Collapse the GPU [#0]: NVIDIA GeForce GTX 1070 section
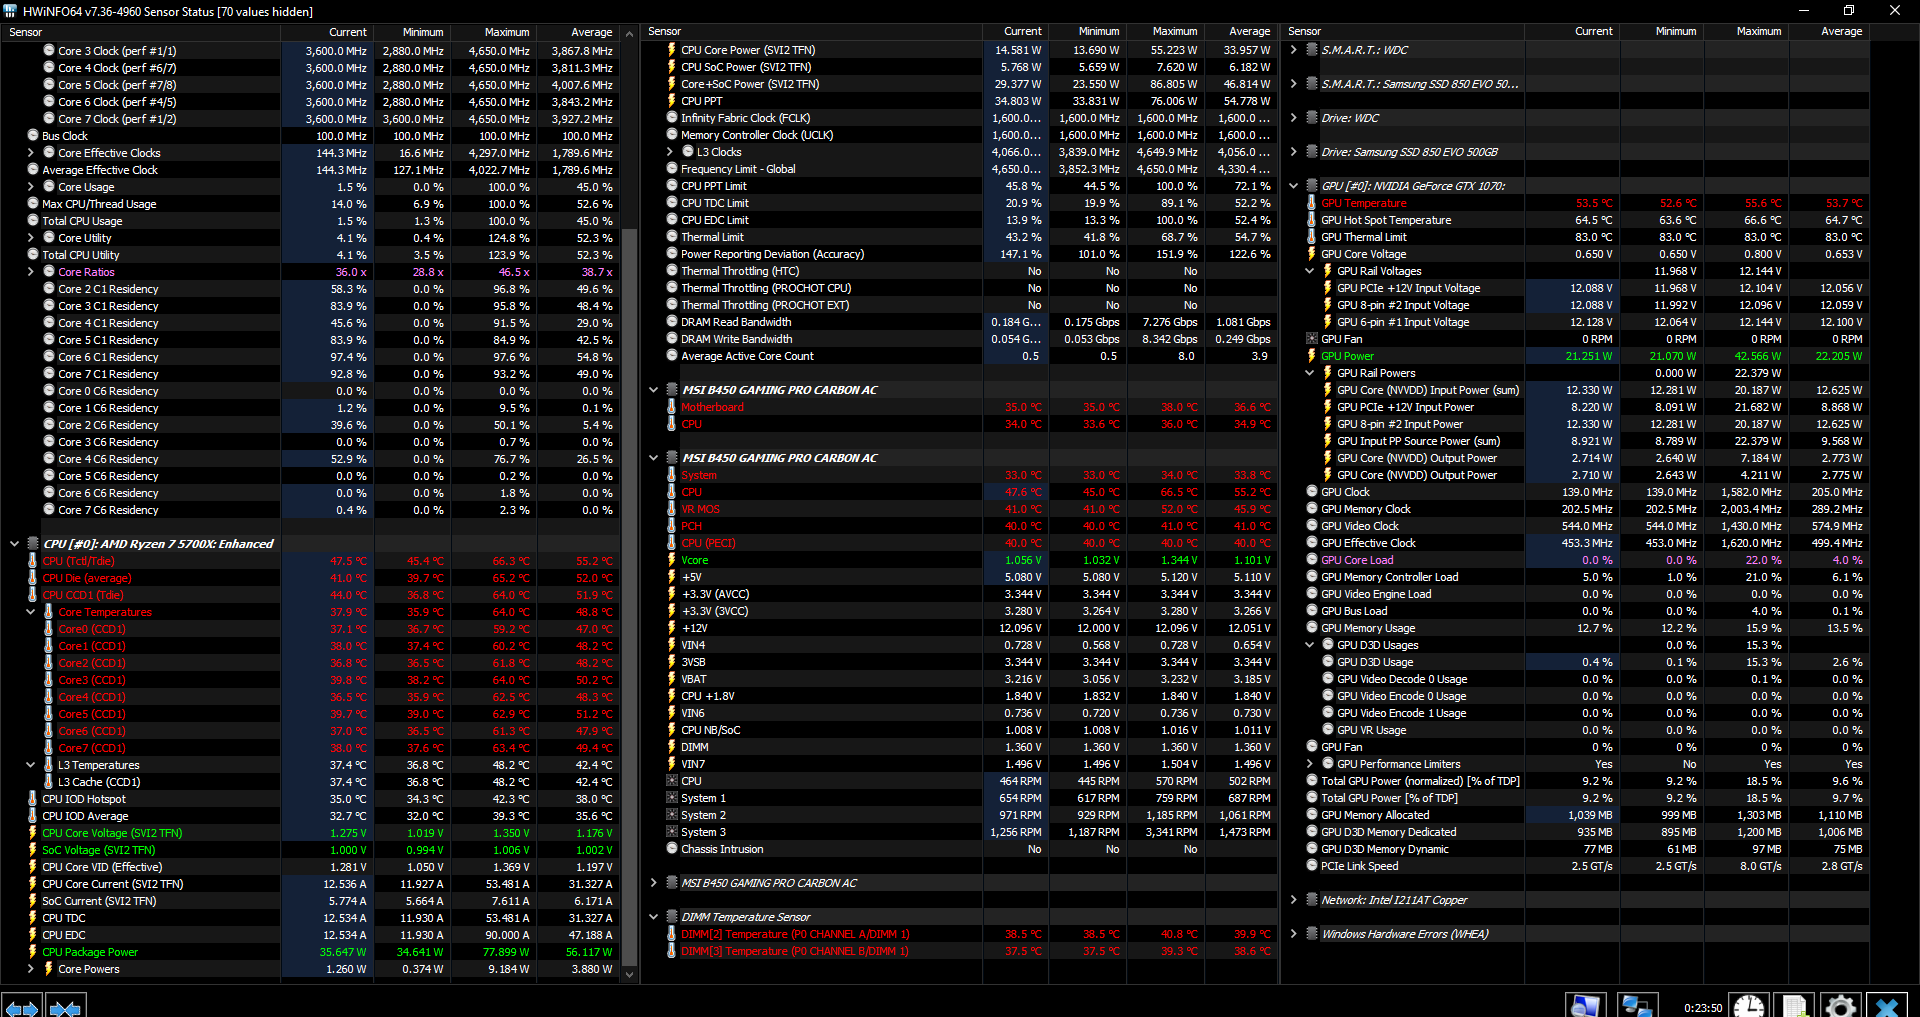The image size is (1920, 1017). 1293,186
